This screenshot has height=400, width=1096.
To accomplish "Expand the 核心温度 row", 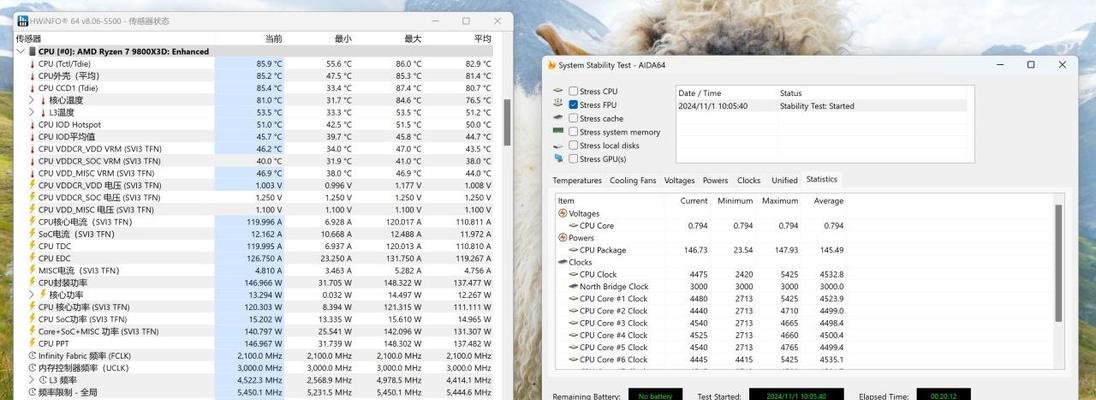I will point(31,100).
